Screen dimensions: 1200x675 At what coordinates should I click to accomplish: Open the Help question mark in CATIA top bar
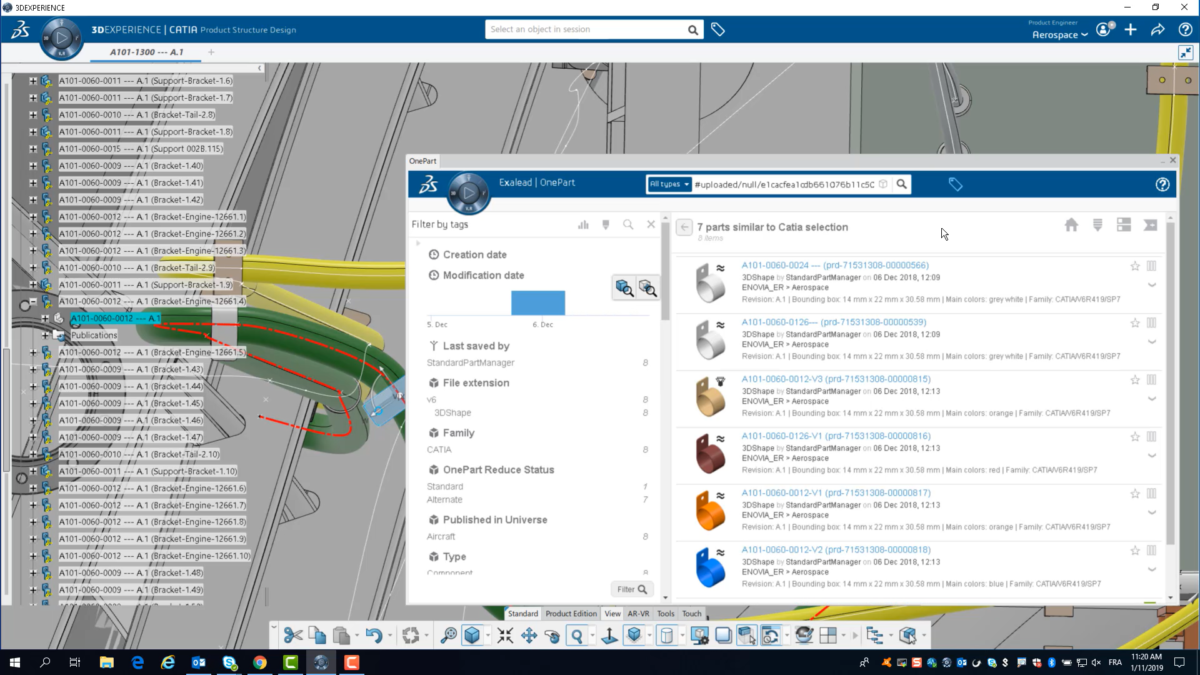pyautogui.click(x=1185, y=30)
